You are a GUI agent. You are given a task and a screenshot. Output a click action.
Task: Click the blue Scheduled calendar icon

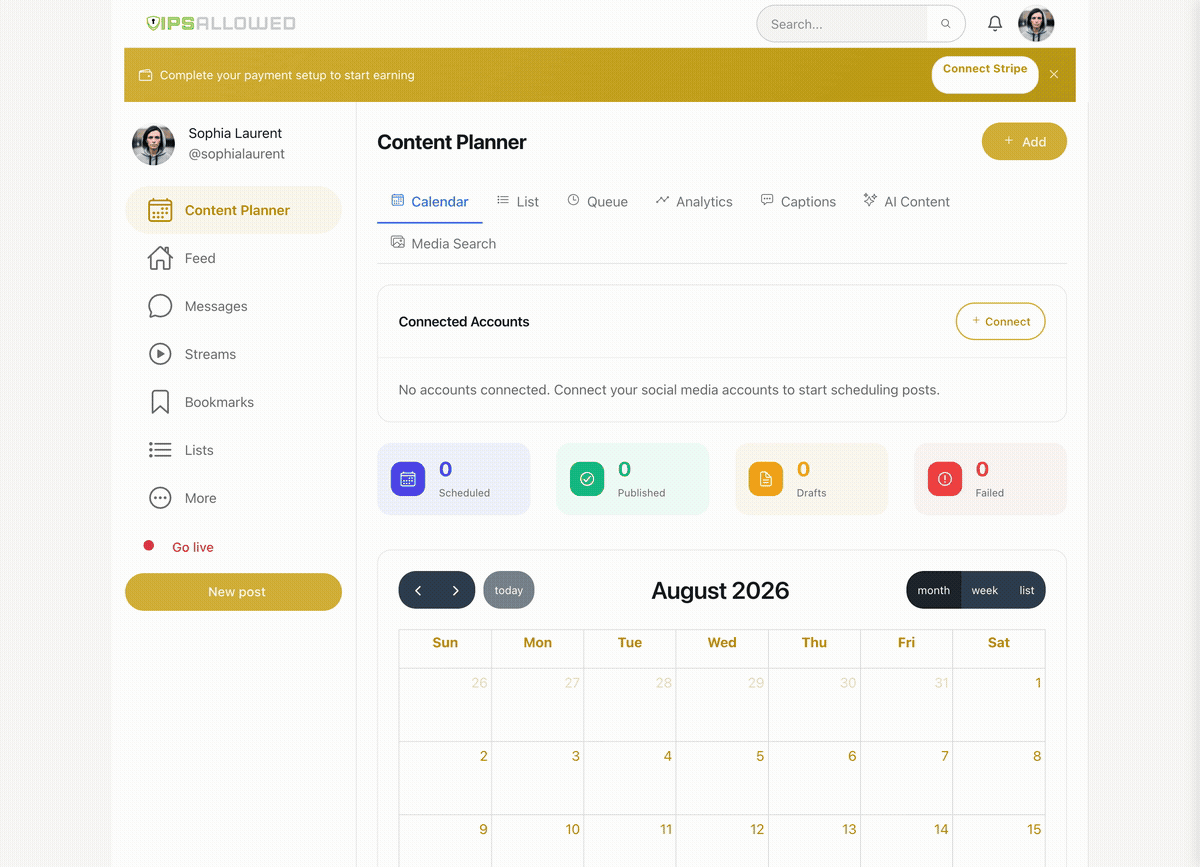pos(408,479)
